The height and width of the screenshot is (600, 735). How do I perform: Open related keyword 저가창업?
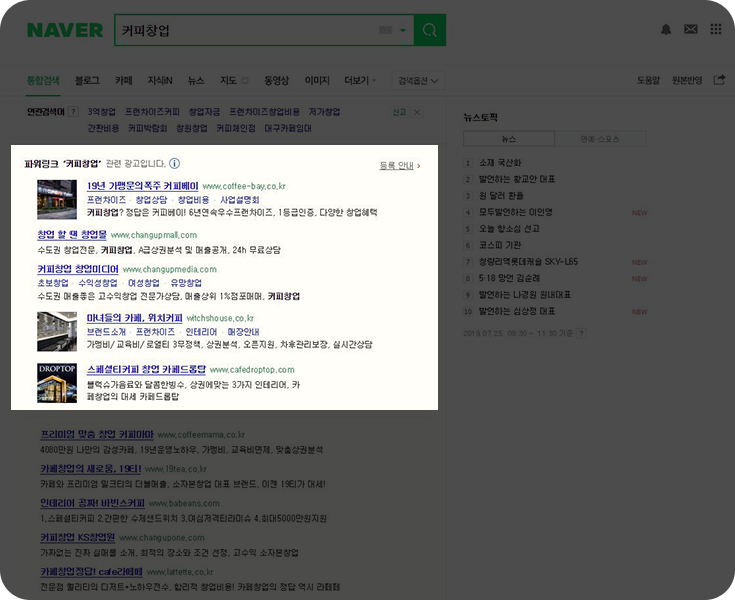tap(324, 112)
